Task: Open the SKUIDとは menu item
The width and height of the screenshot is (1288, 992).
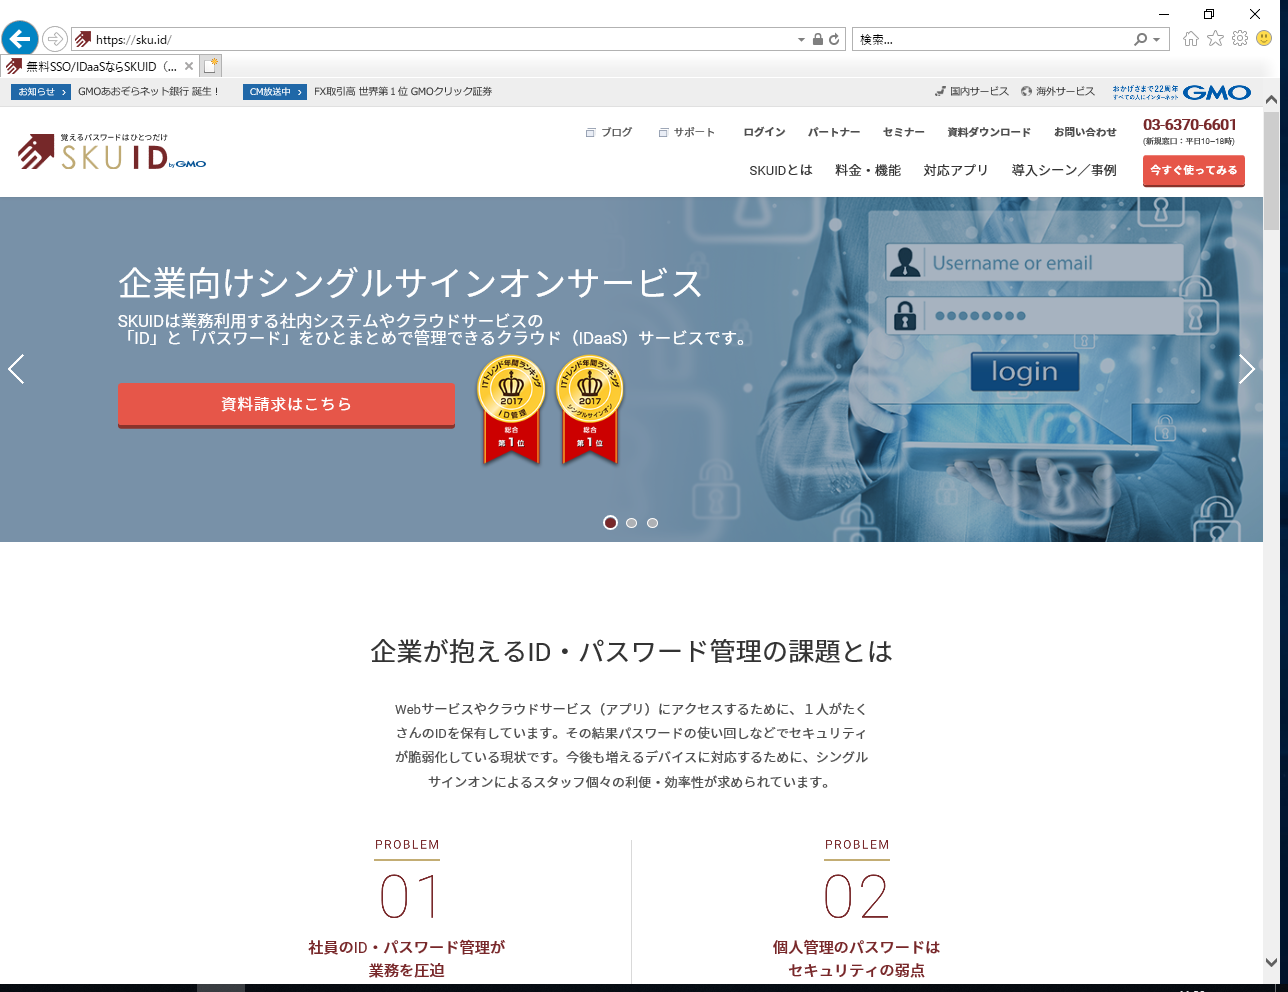Action: tap(781, 170)
